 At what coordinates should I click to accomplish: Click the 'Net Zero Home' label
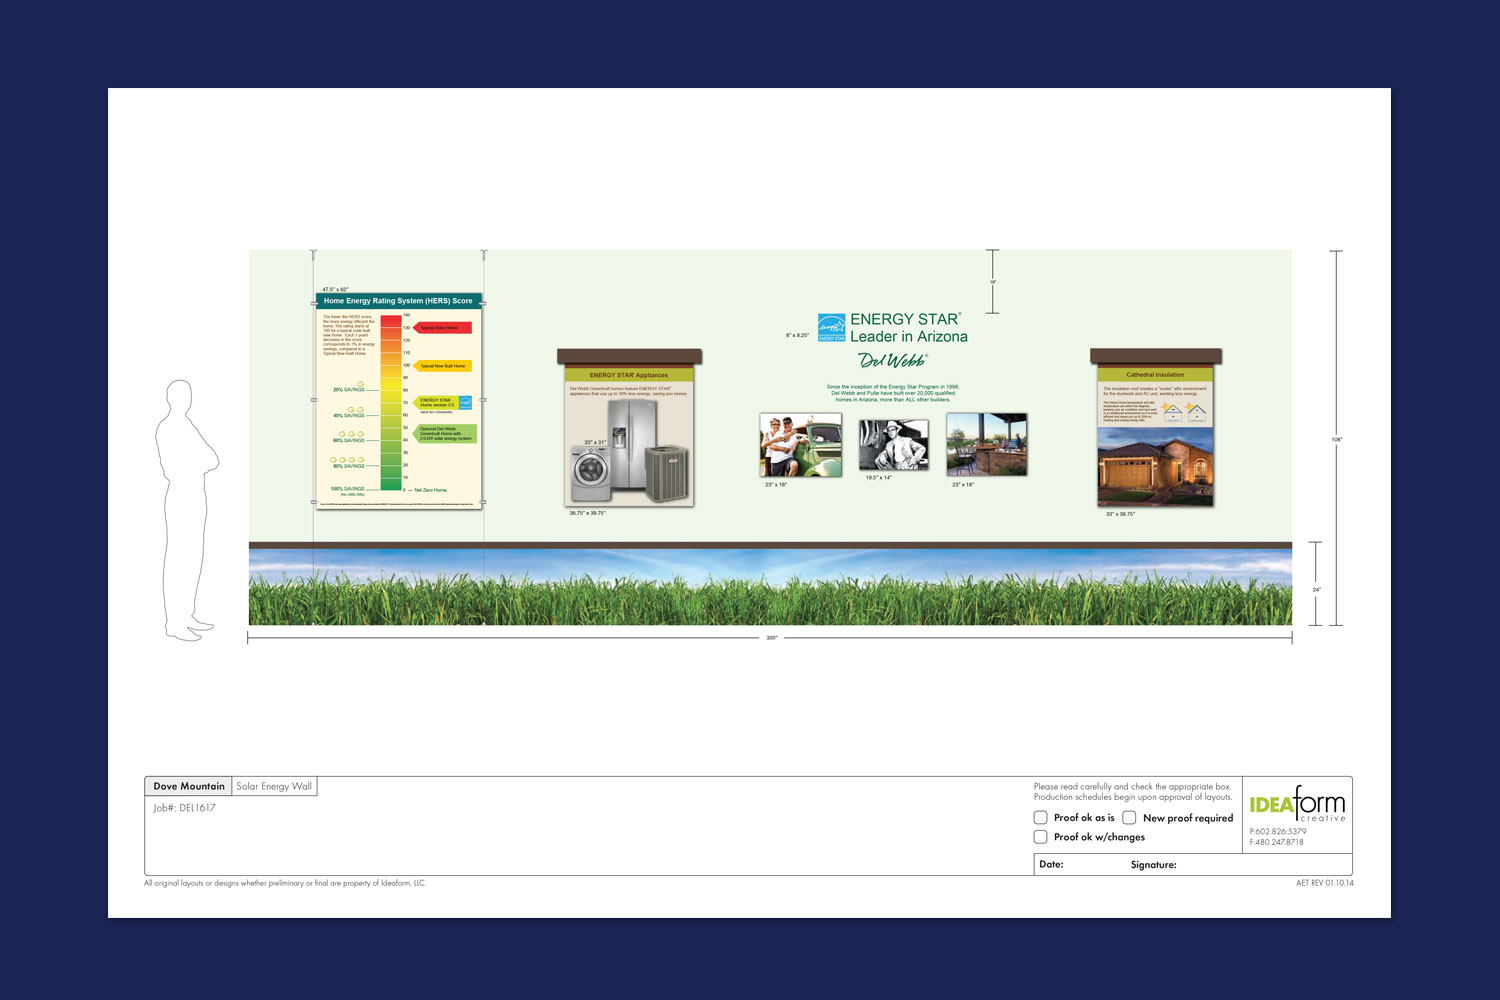[x=430, y=490]
